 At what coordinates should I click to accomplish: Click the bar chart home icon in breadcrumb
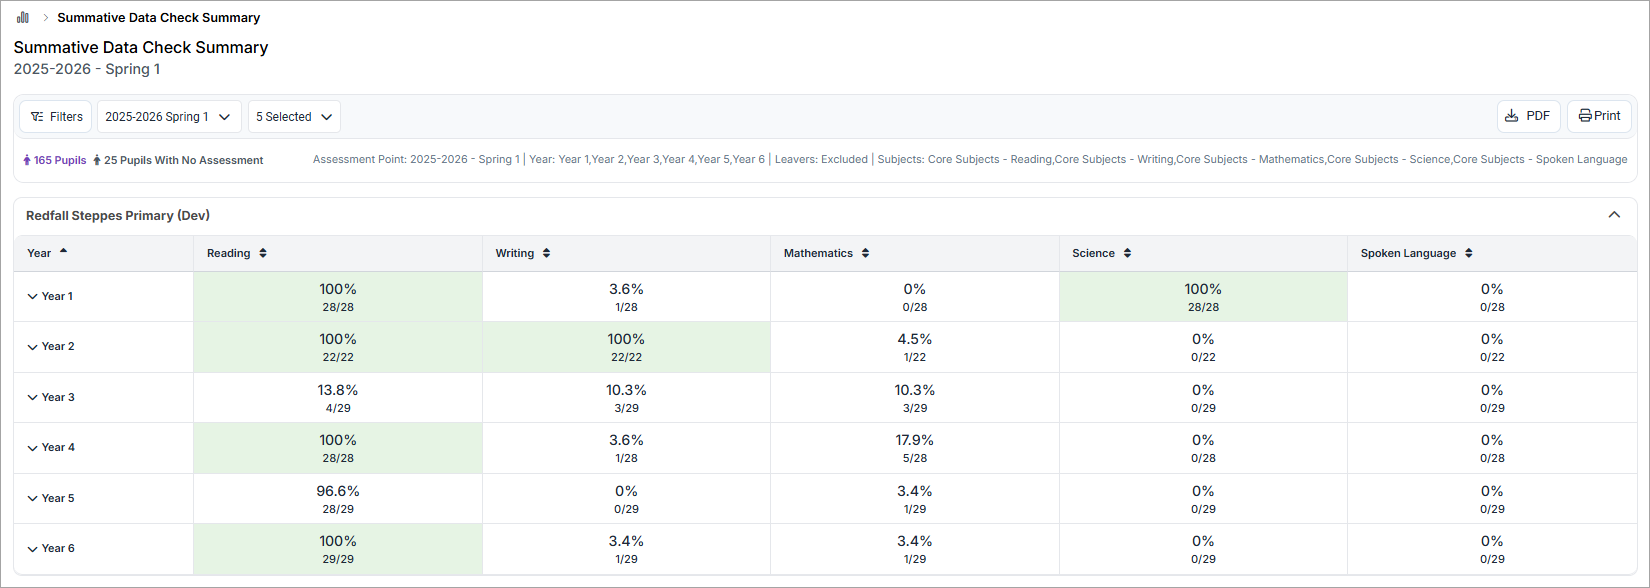tap(23, 17)
